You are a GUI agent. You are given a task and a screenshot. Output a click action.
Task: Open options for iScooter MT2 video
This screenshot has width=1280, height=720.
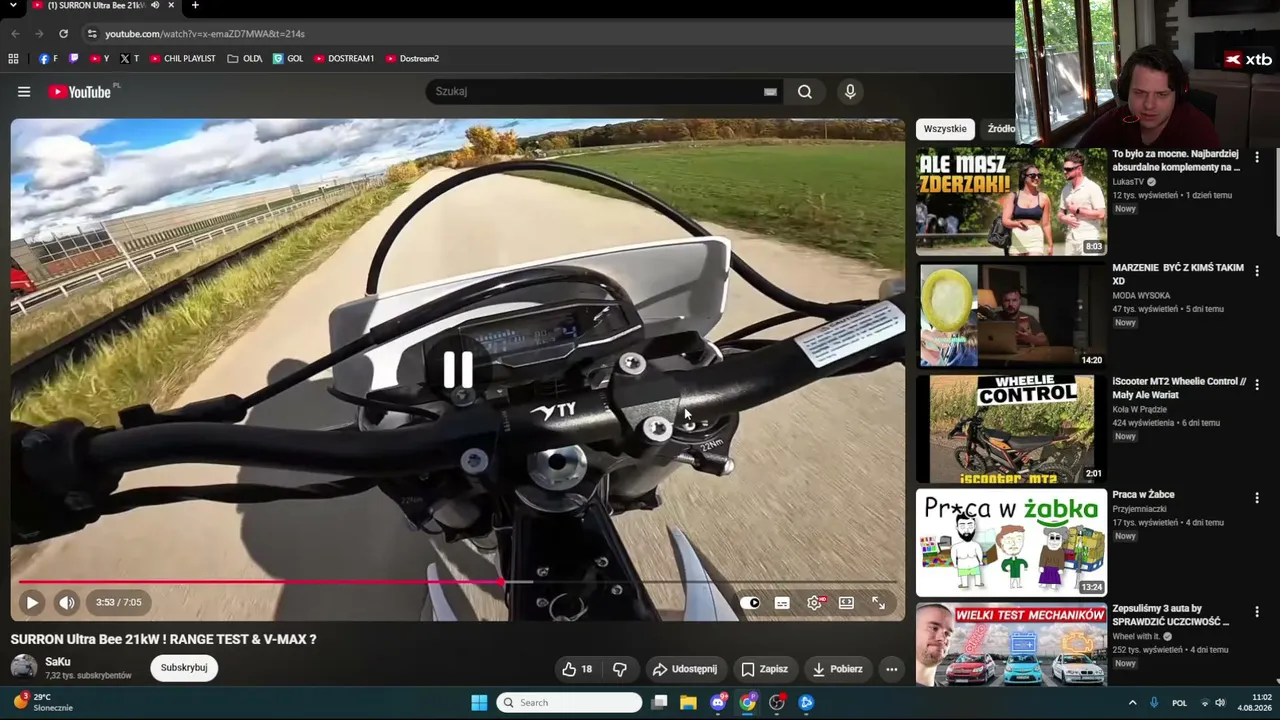(1257, 385)
